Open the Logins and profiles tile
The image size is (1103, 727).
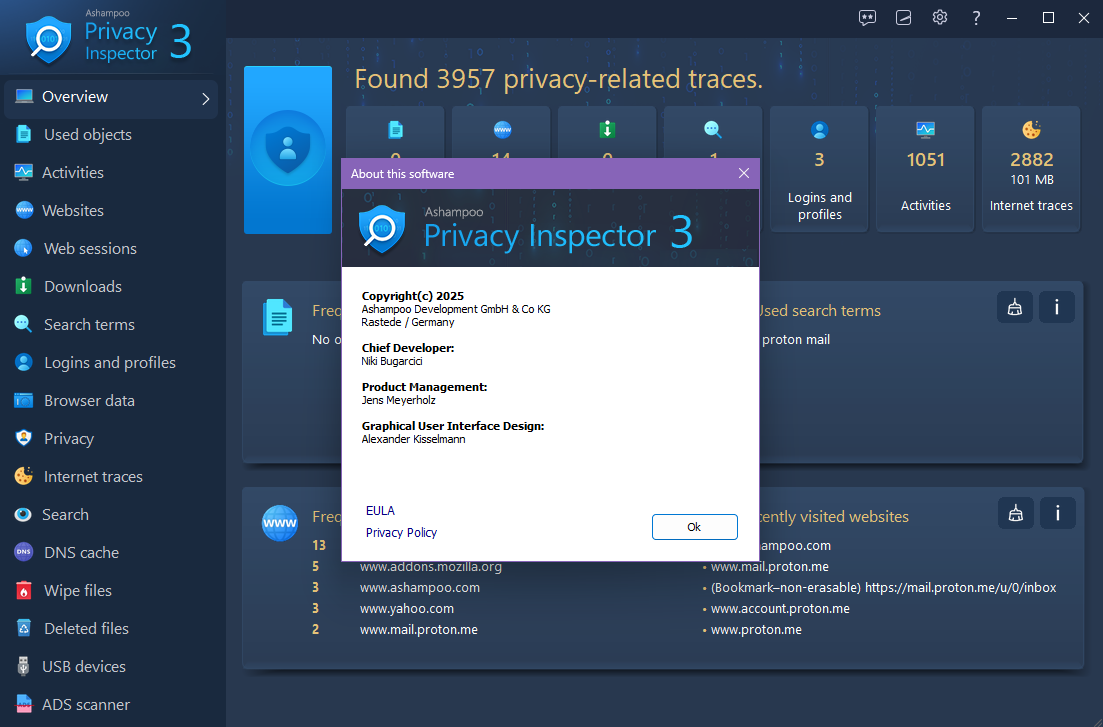point(819,169)
